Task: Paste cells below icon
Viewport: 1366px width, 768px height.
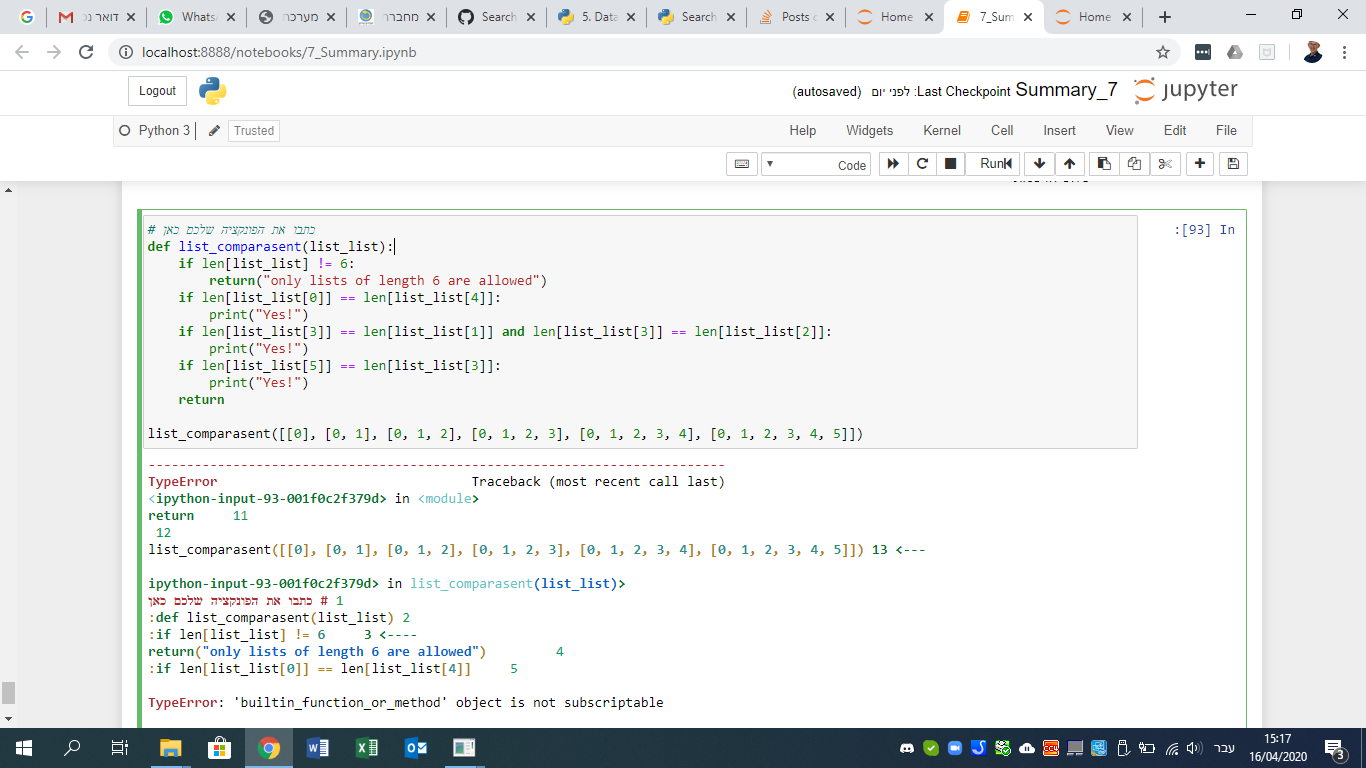Action: pos(1103,164)
